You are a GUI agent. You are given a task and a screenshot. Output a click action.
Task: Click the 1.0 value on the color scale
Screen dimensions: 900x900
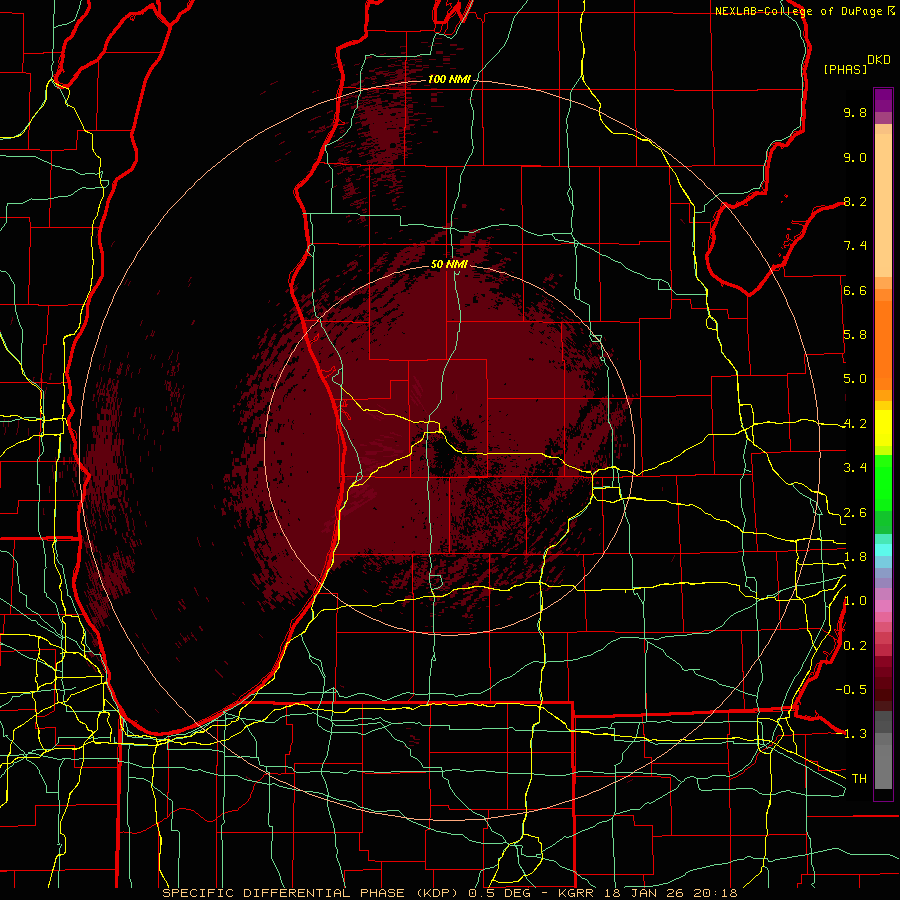(855, 601)
